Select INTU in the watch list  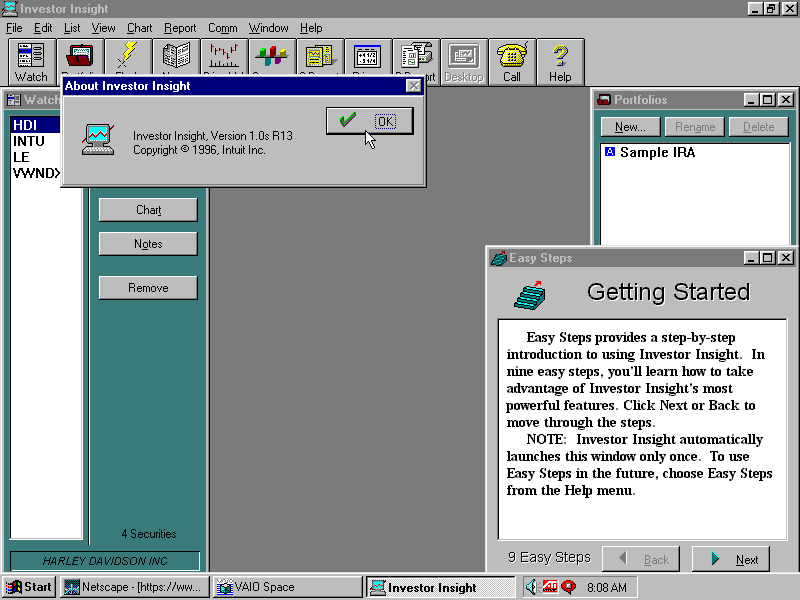click(x=28, y=141)
